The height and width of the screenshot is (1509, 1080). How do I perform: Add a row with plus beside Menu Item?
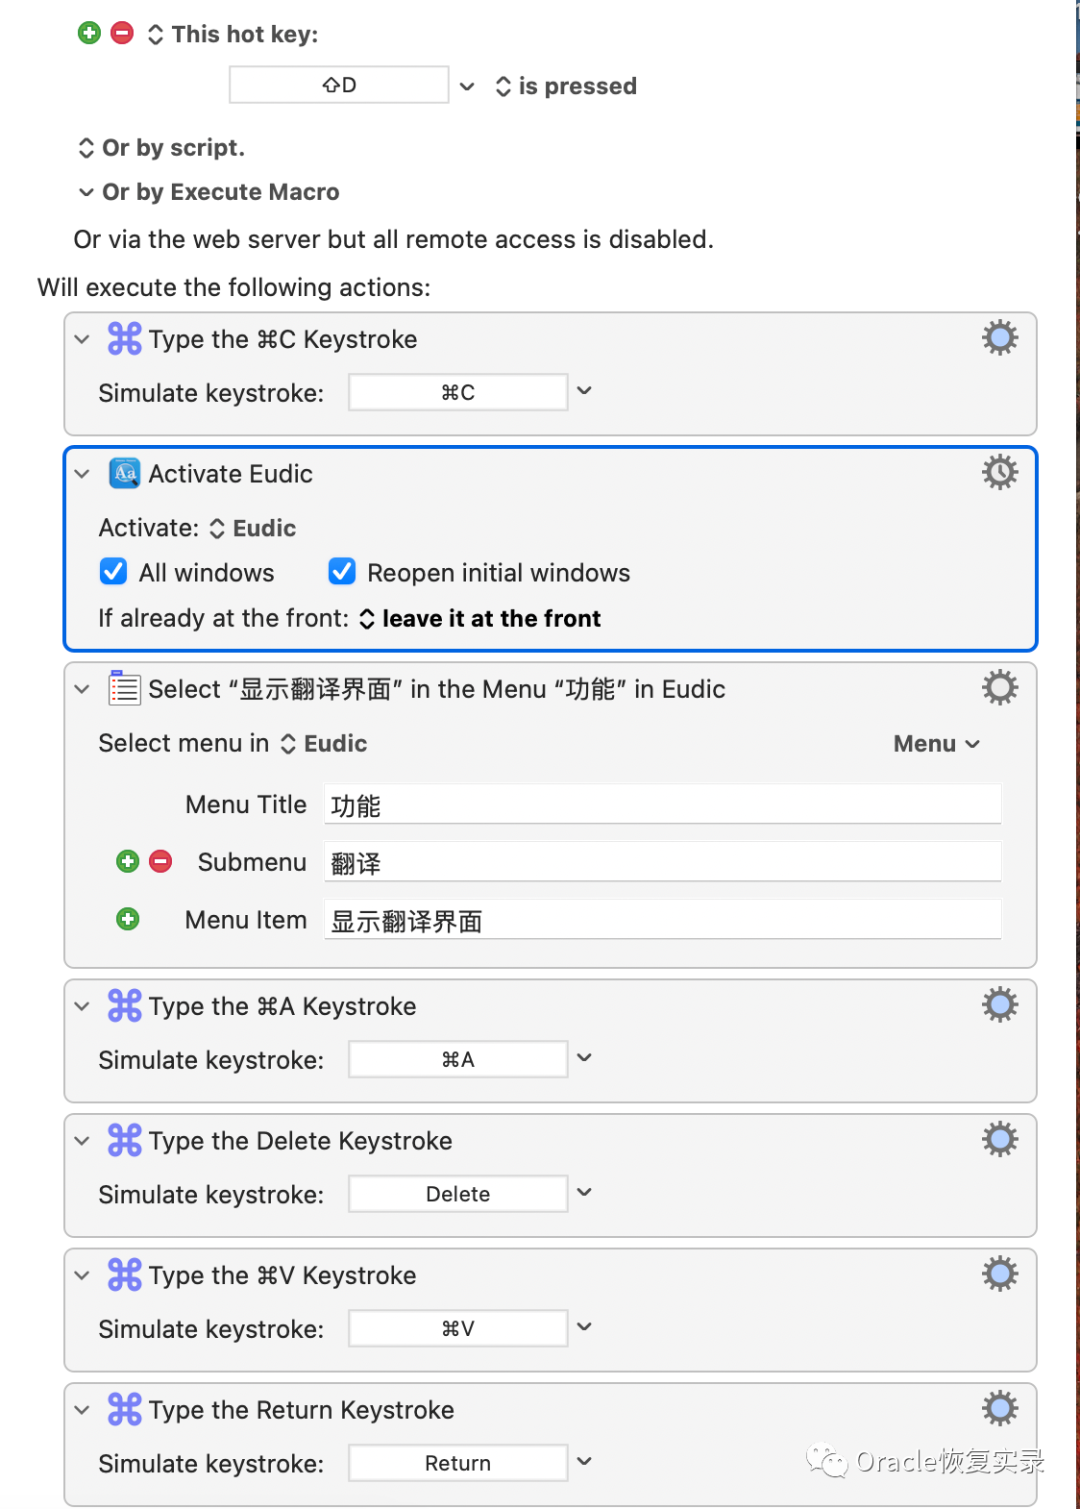click(128, 919)
